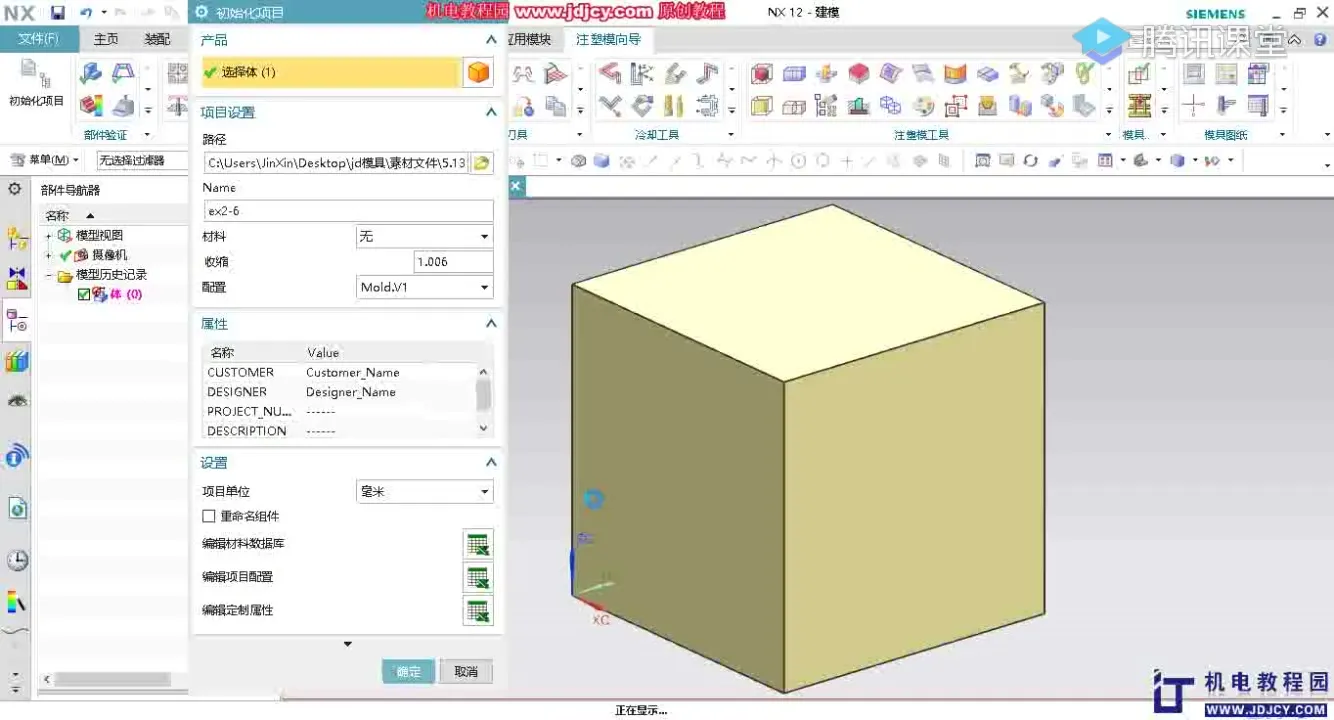
Task: Click the 取消 cancel button
Action: [466, 671]
